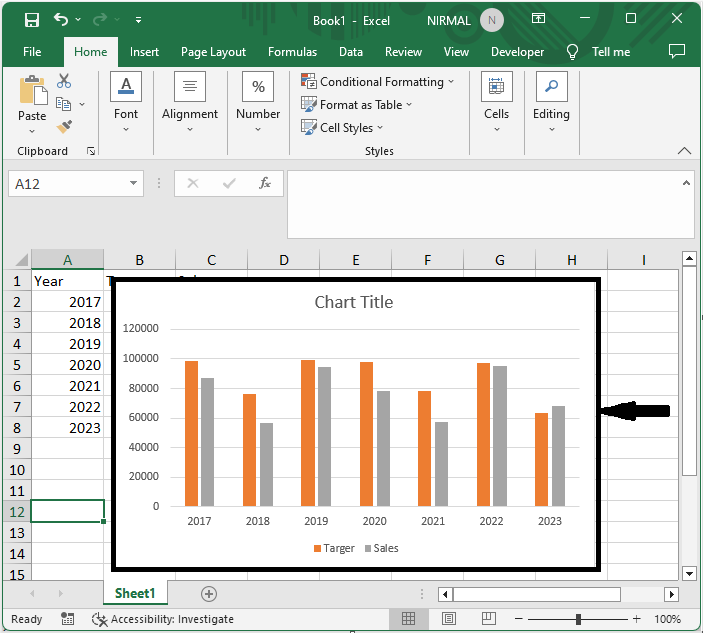Click the Chart Title text

click(354, 302)
